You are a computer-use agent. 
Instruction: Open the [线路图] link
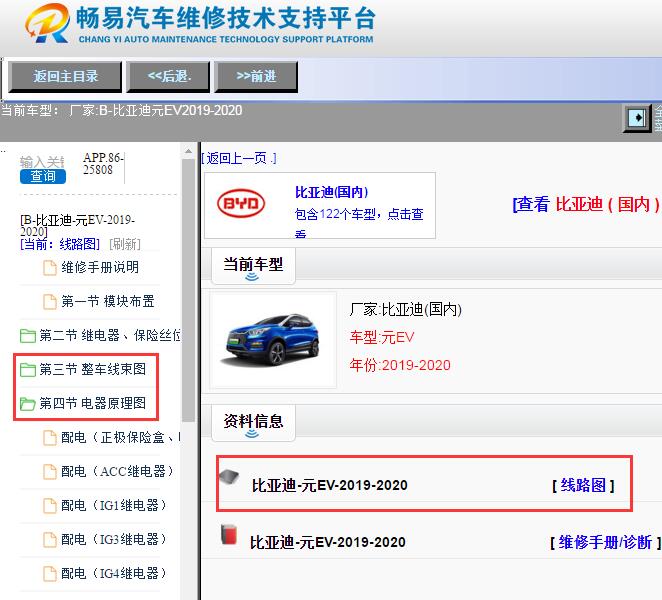583,486
